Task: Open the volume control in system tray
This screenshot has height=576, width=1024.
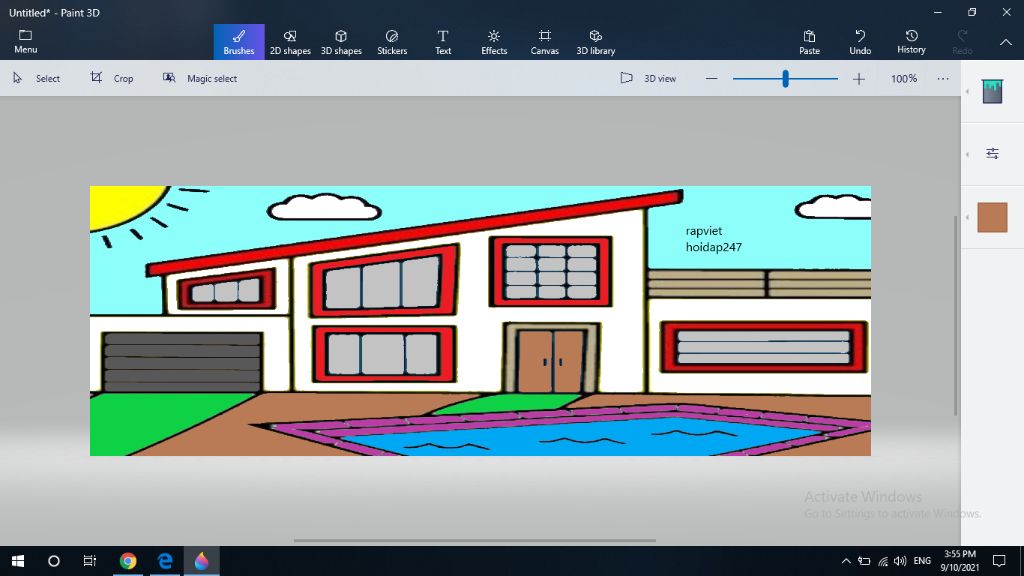Action: coord(900,561)
